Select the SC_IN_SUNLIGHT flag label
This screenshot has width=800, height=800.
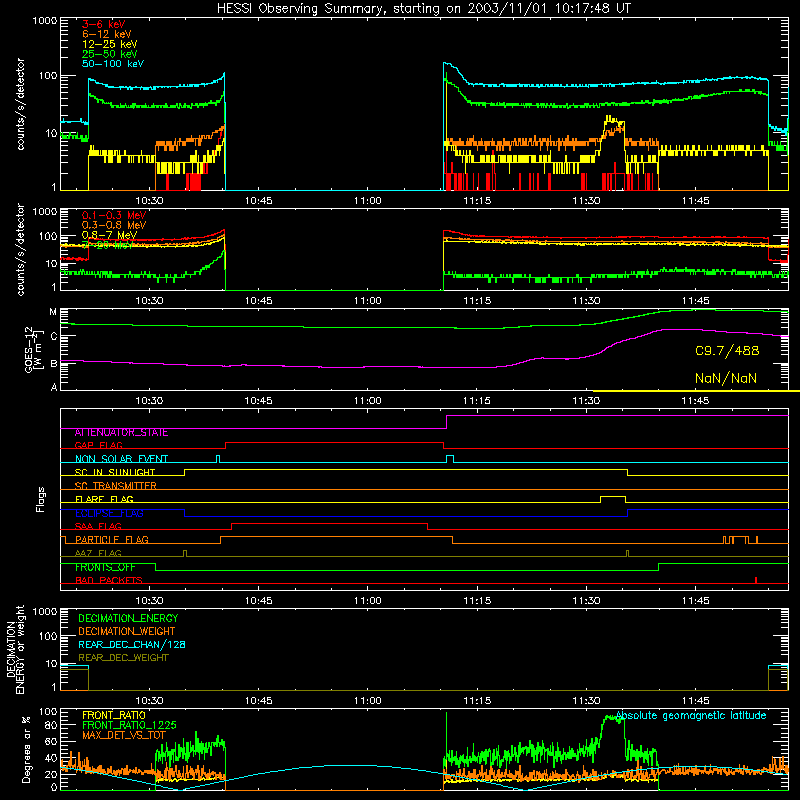115,472
